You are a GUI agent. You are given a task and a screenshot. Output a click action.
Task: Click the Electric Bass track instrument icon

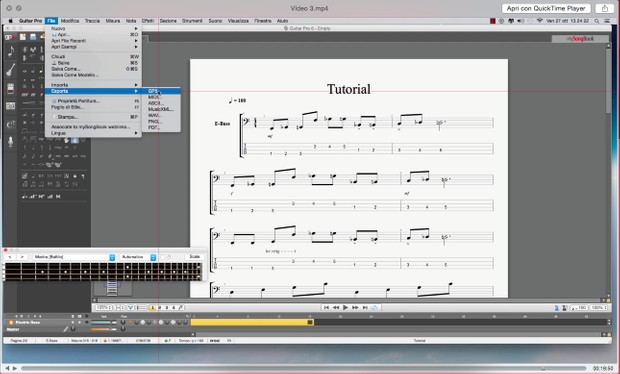11,323
